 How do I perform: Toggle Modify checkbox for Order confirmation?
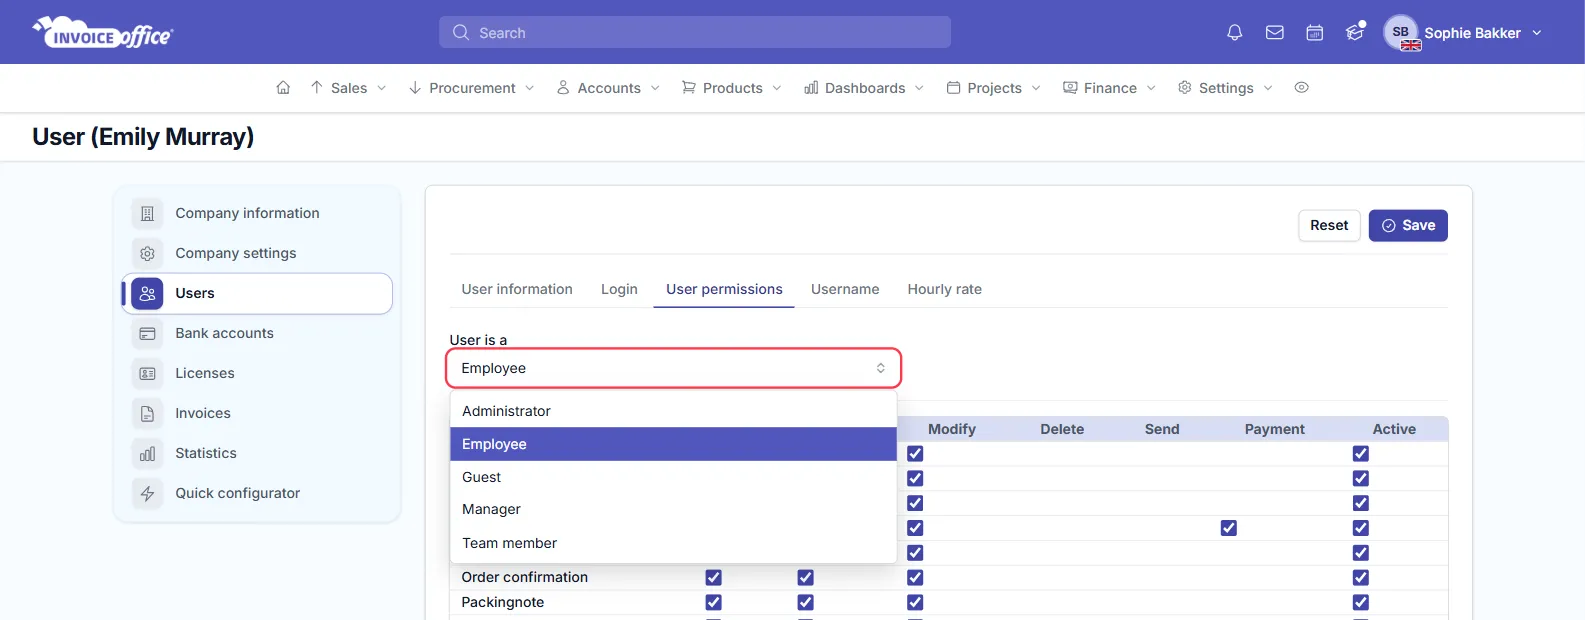[x=915, y=577]
